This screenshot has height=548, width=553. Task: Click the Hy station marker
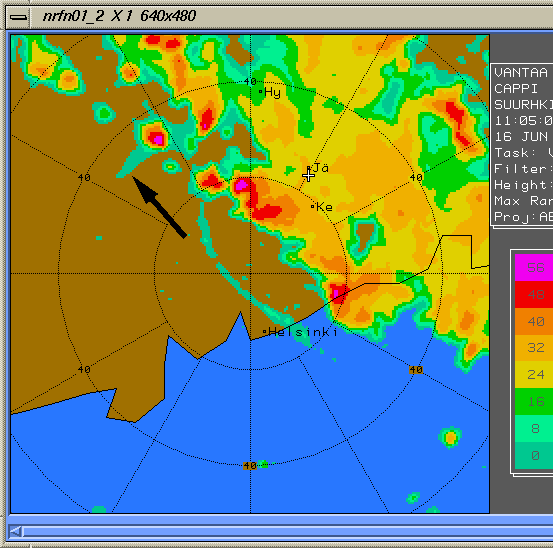pyautogui.click(x=261, y=92)
